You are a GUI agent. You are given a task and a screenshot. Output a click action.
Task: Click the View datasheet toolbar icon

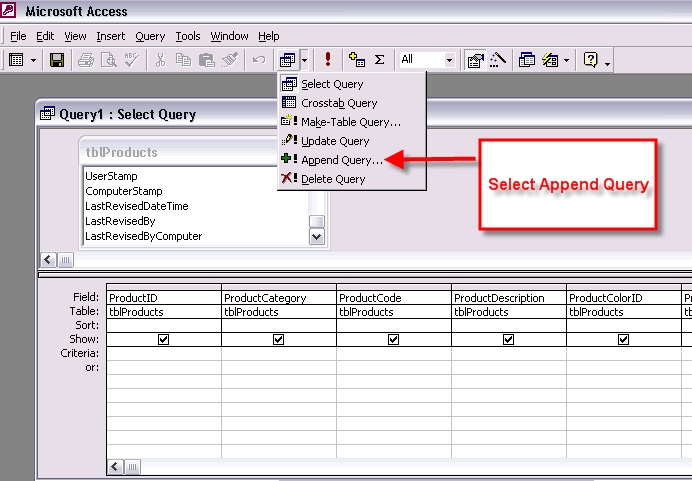click(16, 60)
